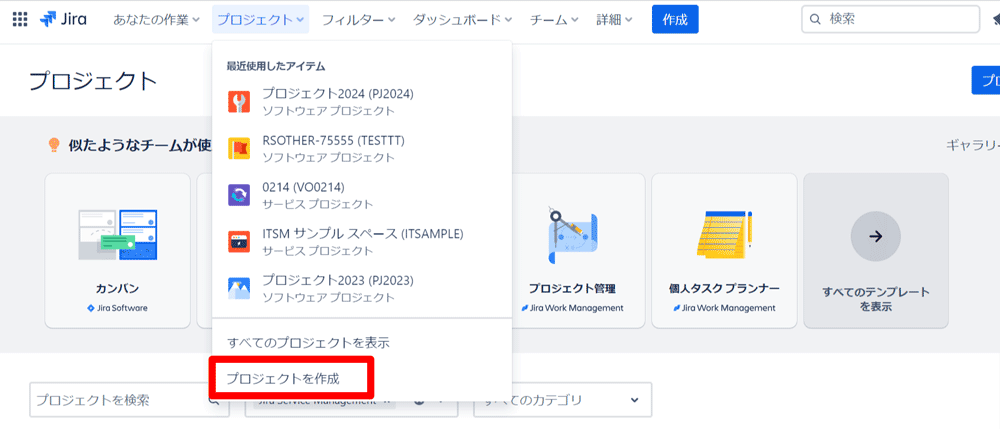Open the あなたの作業 dropdown menu

[156, 20]
